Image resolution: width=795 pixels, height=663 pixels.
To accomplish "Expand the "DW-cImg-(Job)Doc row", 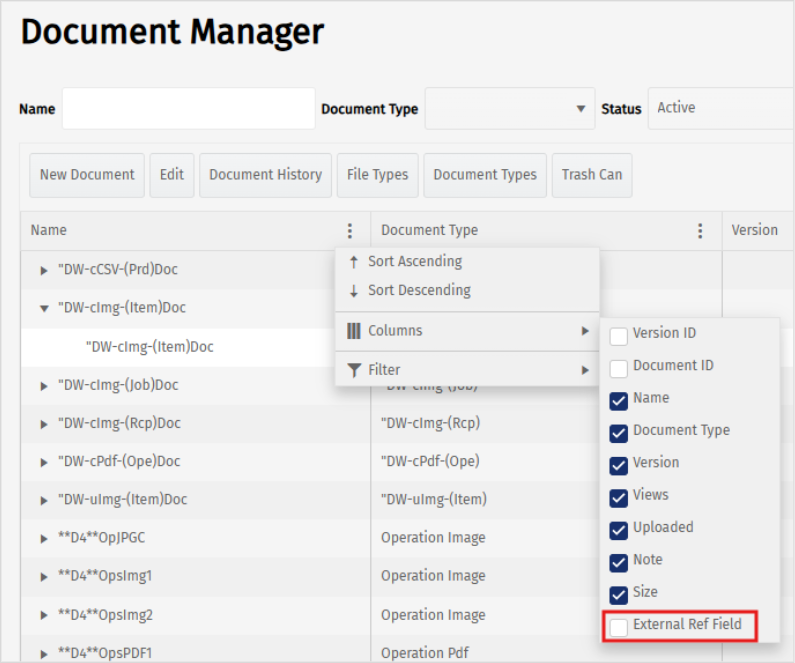I will click(x=44, y=386).
